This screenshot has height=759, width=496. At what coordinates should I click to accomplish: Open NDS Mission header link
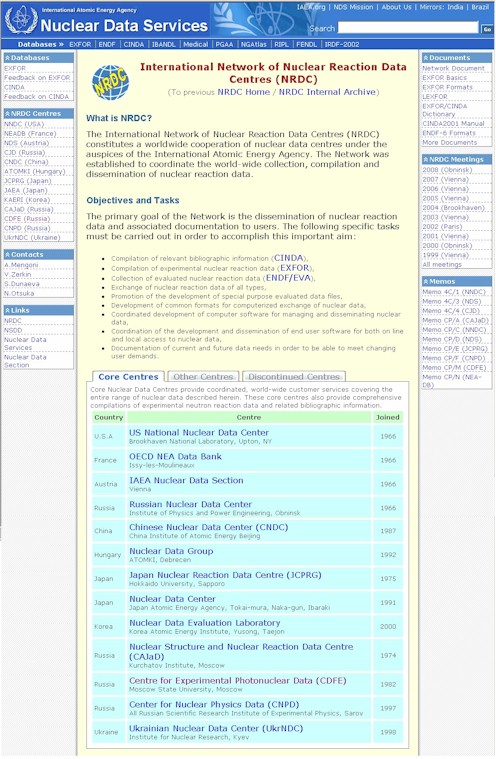tap(353, 7)
